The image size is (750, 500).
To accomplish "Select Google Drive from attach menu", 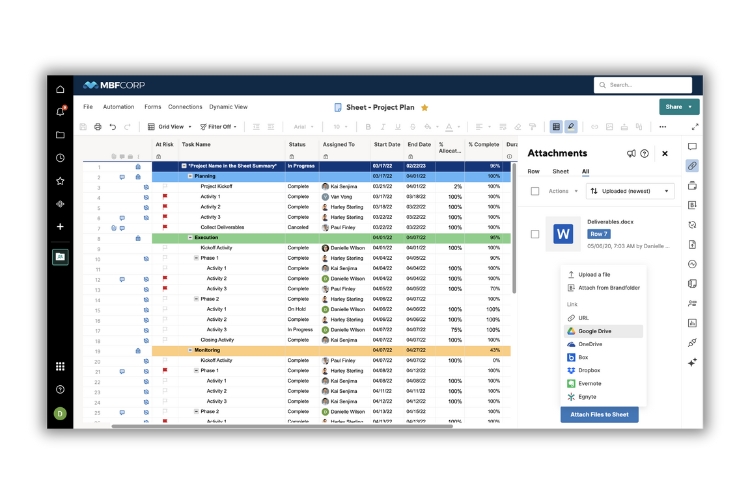I will tap(604, 331).
